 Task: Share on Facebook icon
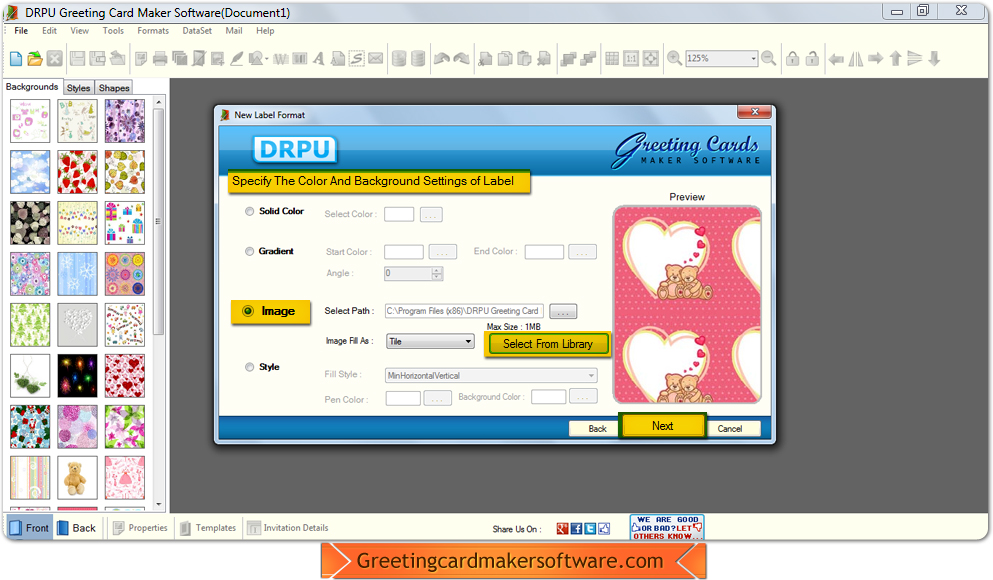coord(576,529)
